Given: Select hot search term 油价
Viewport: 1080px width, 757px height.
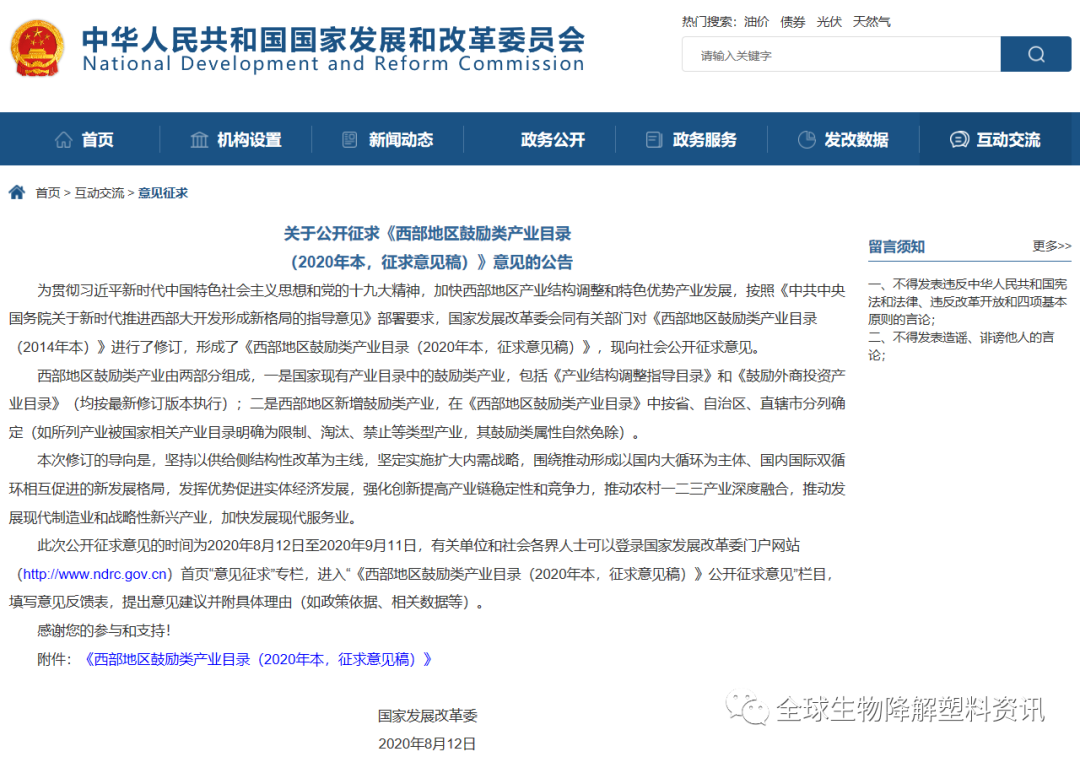Looking at the screenshot, I should pos(757,21).
